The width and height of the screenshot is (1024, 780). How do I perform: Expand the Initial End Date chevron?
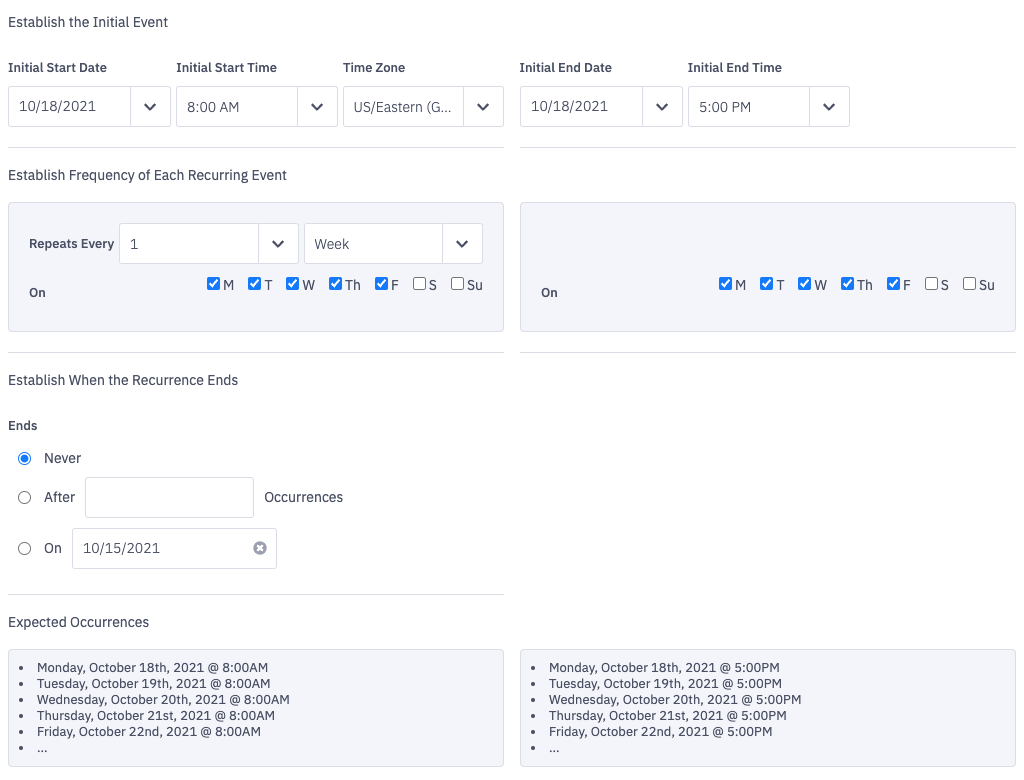661,107
